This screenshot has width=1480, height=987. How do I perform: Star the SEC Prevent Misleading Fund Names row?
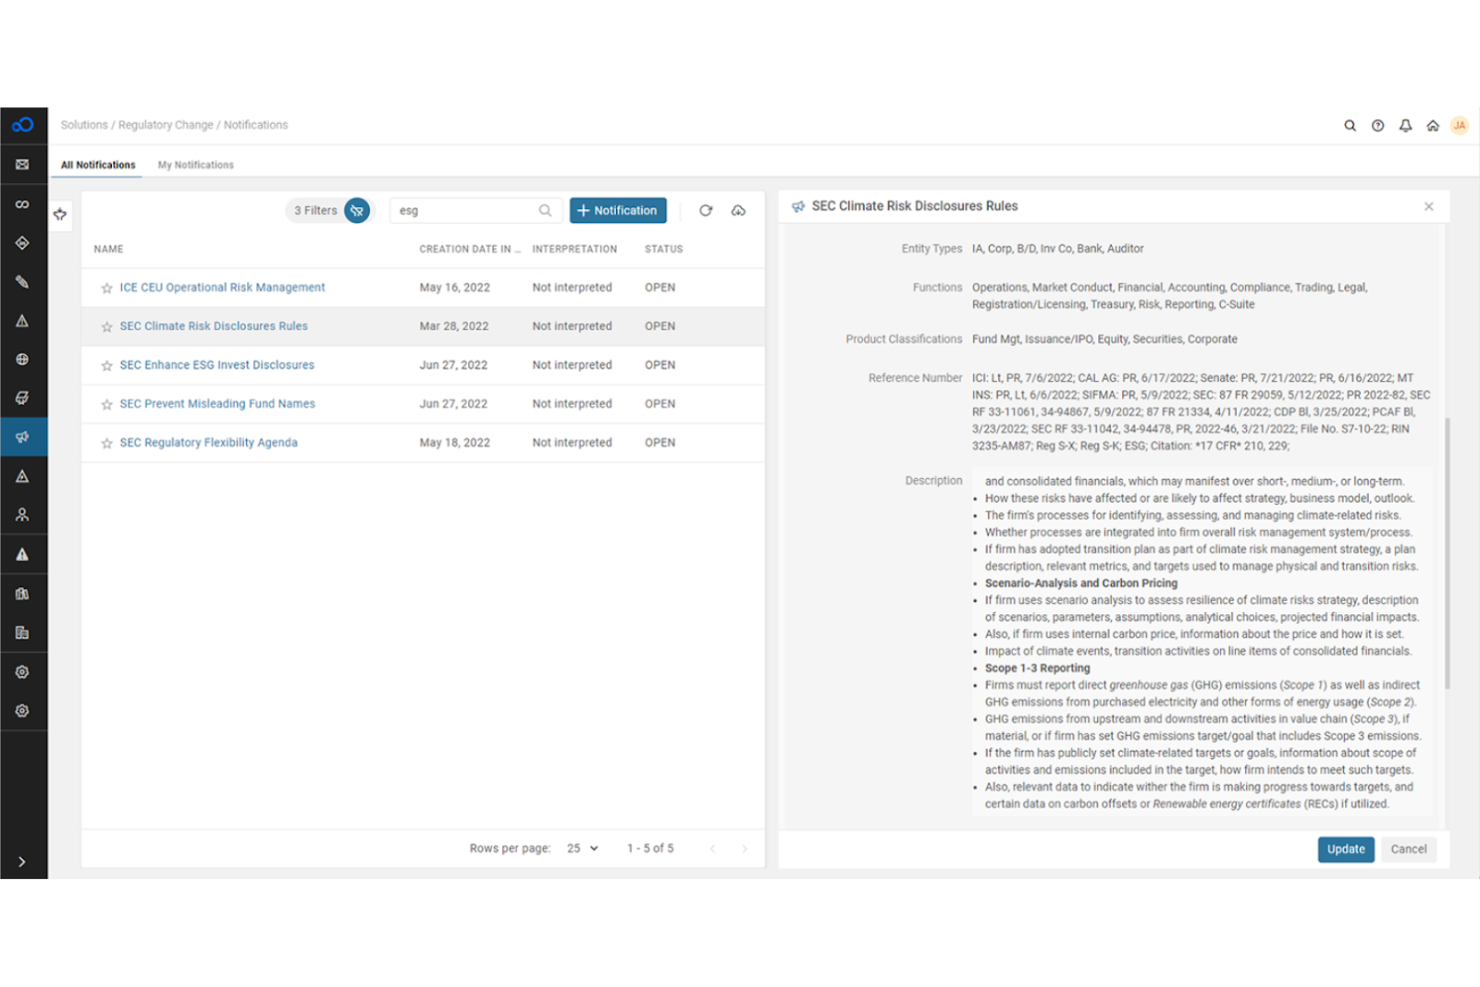point(107,405)
